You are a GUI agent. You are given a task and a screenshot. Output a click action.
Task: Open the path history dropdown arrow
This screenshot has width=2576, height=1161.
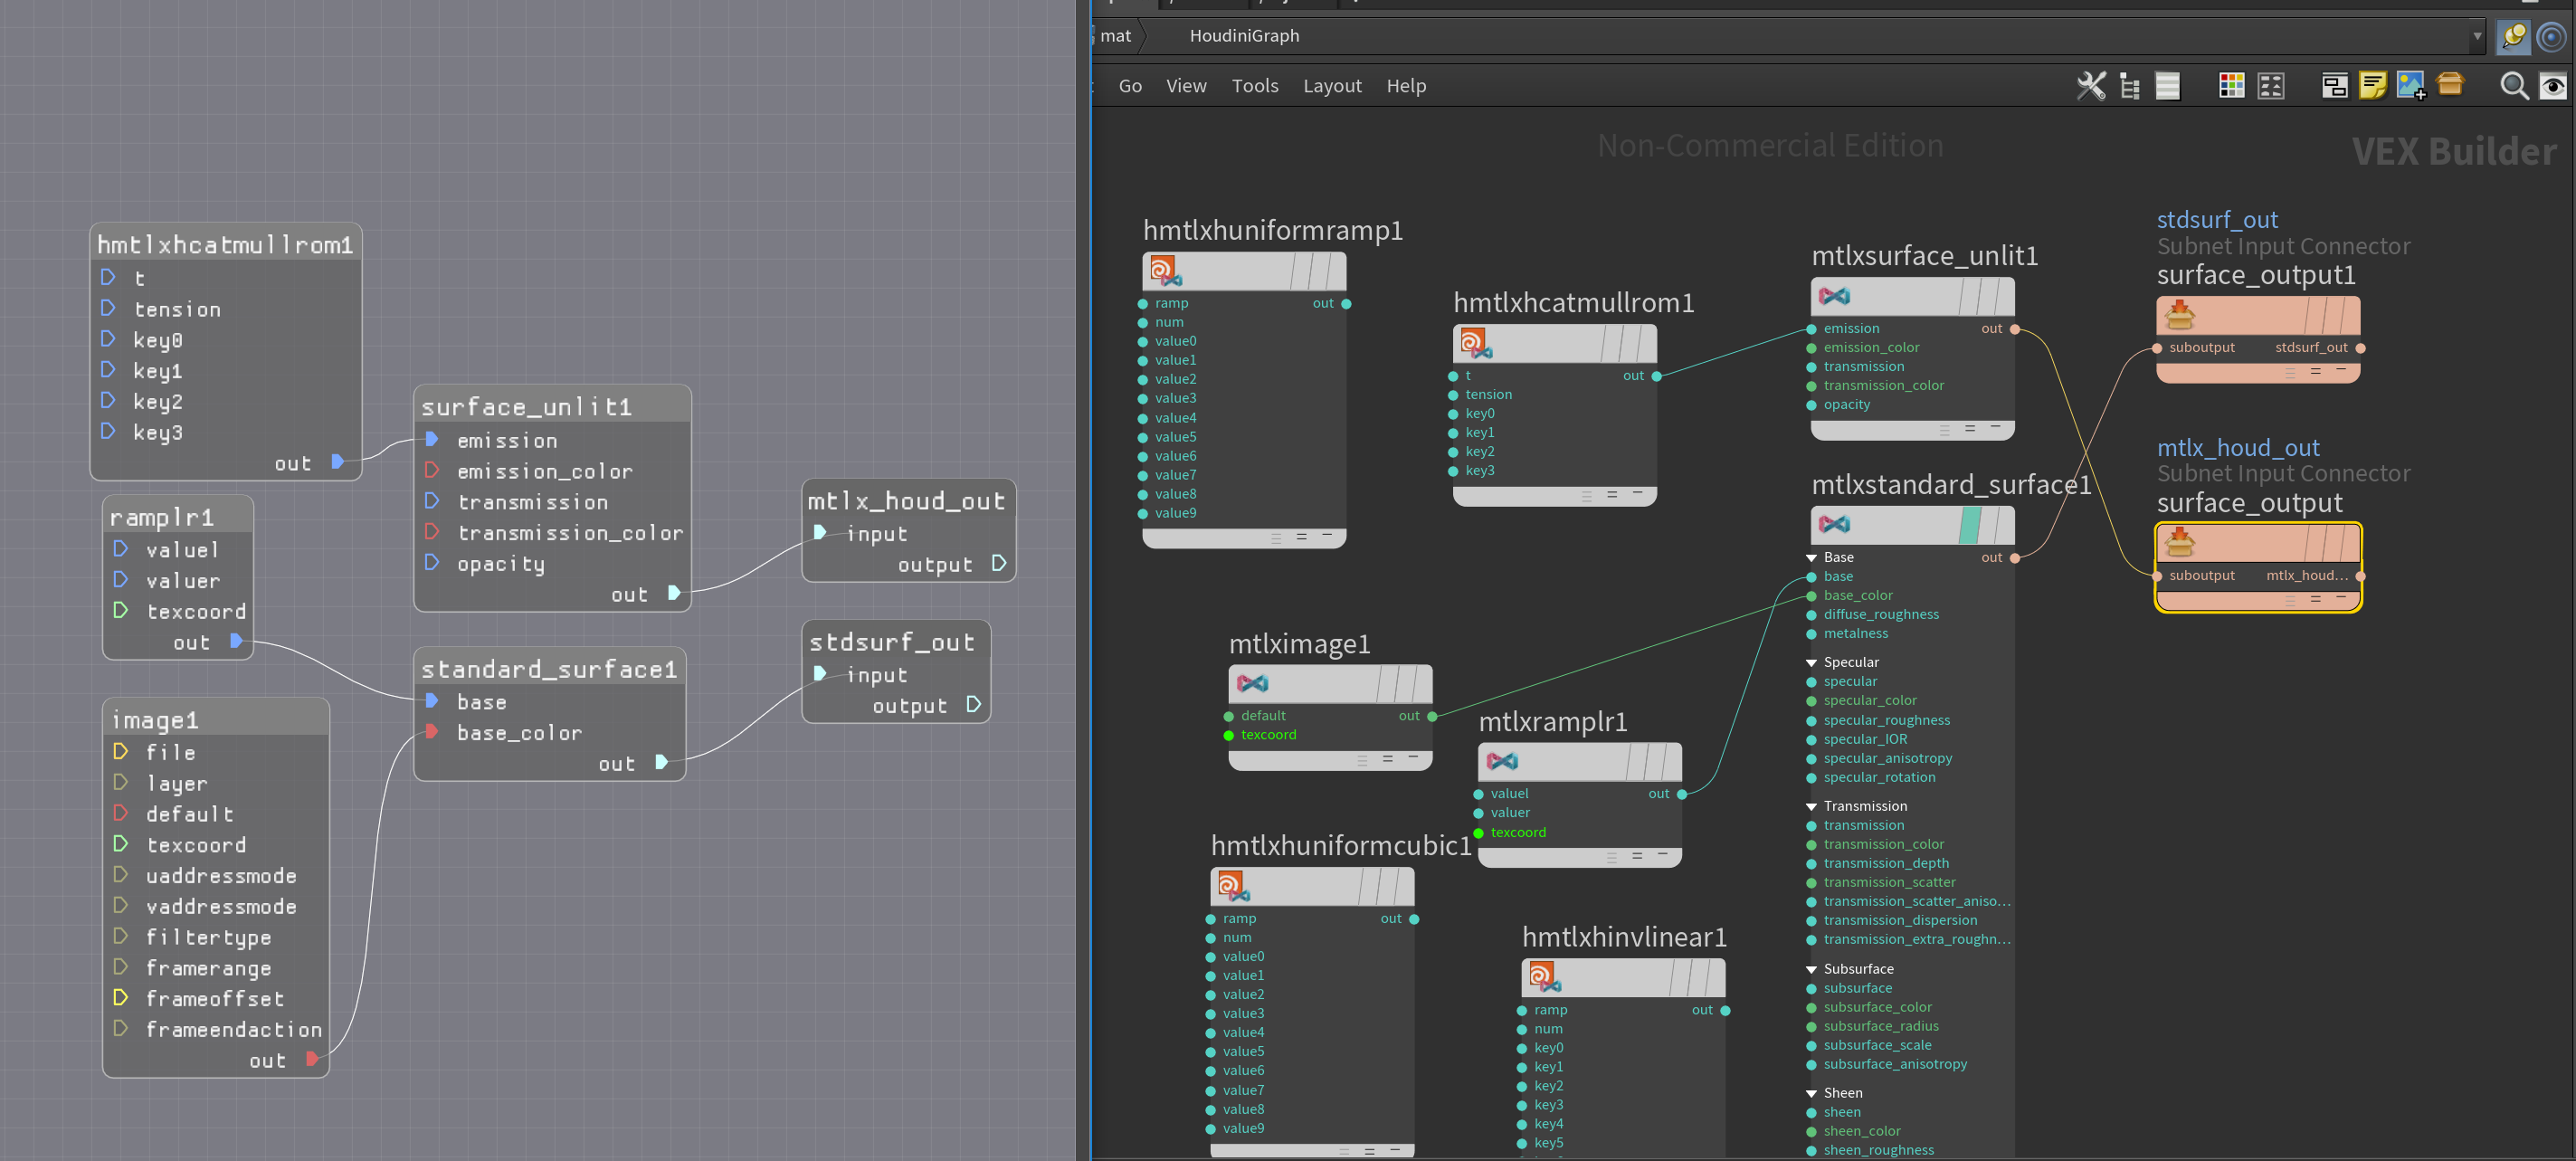click(x=2477, y=36)
